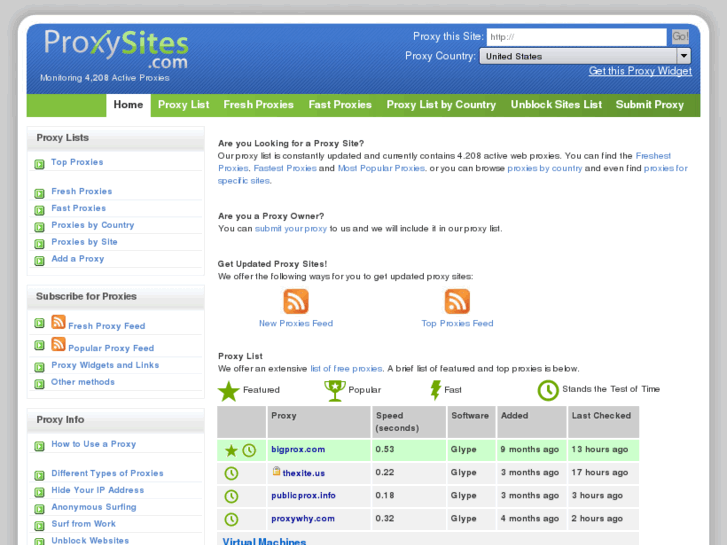Click 'Monitoring 4,208 Active Proxies' text
Screen dimensions: 727x545
pos(105,78)
